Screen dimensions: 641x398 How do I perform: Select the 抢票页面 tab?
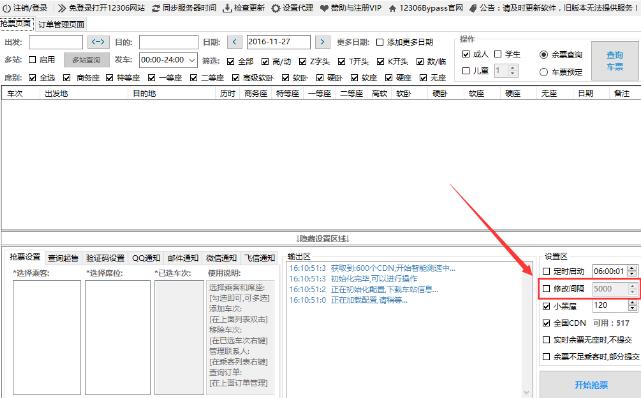[17, 24]
